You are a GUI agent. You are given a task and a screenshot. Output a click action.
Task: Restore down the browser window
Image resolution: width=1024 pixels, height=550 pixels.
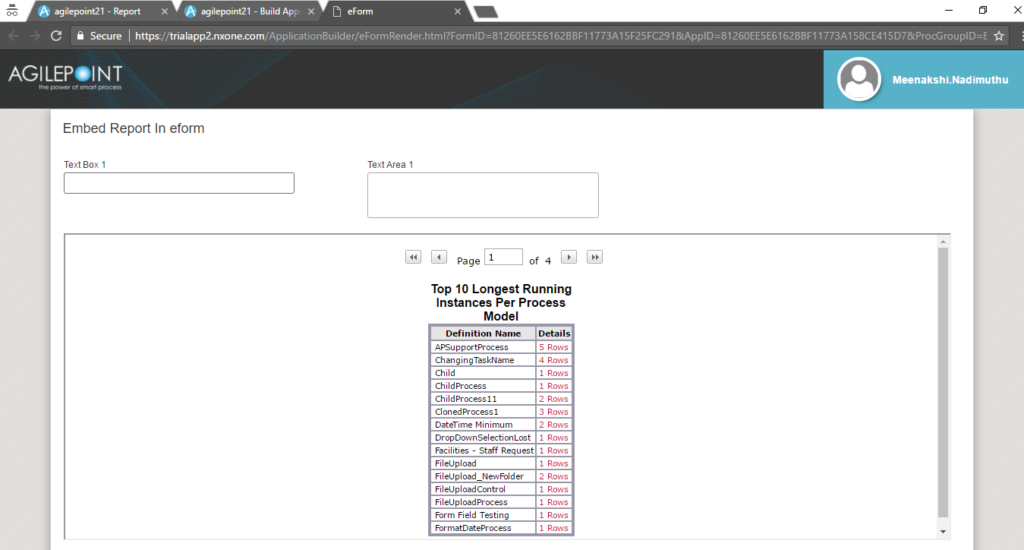point(984,10)
